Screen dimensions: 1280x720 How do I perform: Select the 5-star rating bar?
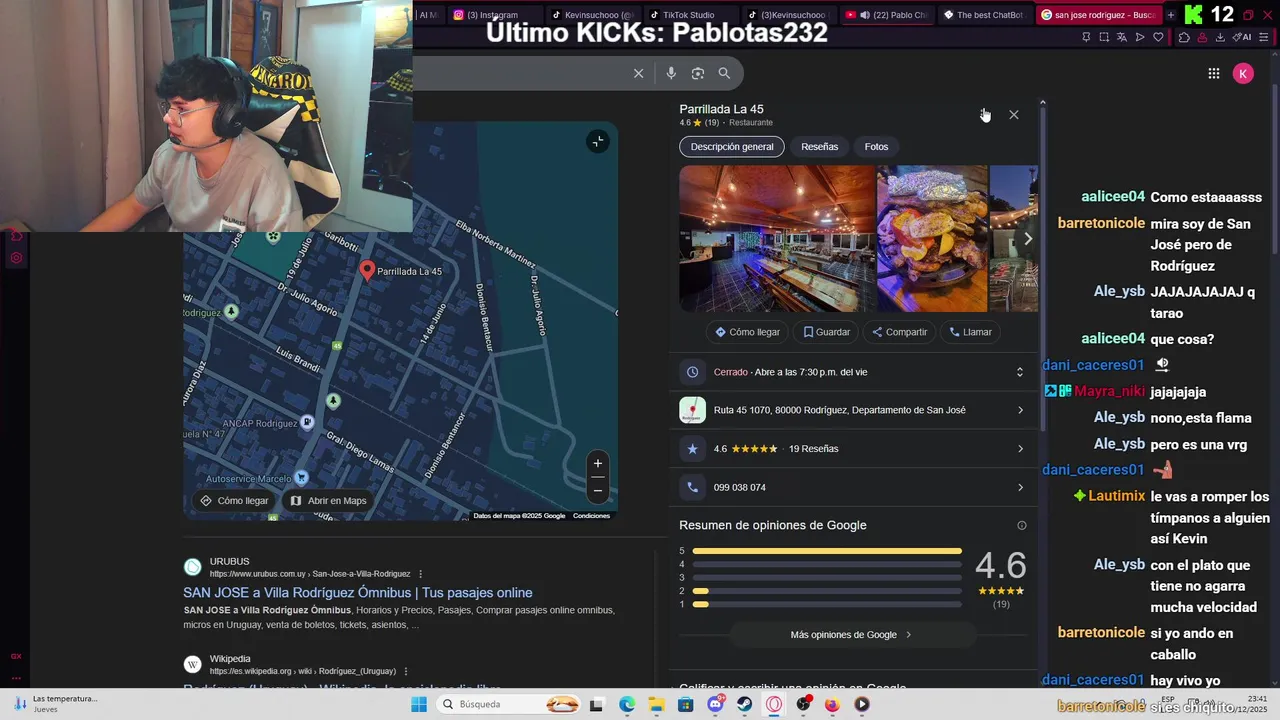(826, 551)
